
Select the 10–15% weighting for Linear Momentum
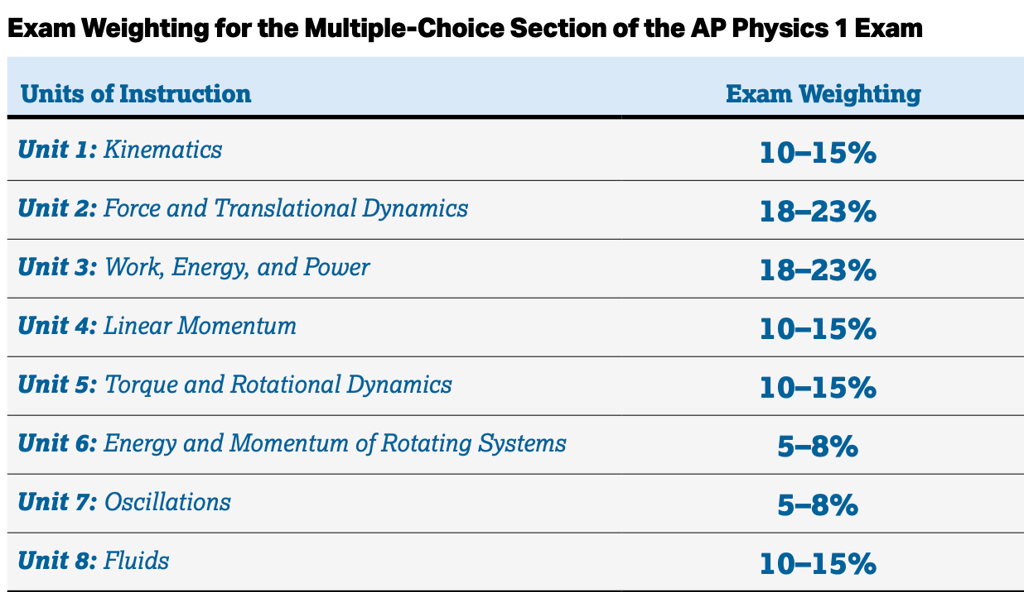[x=818, y=329]
